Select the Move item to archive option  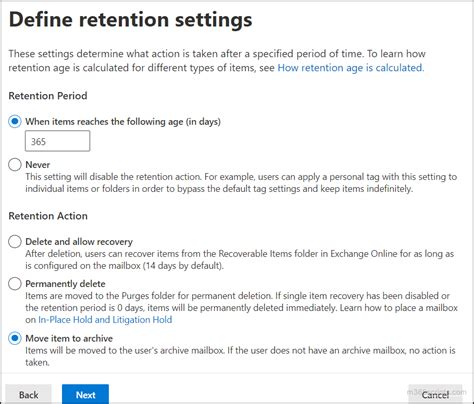tap(15, 339)
